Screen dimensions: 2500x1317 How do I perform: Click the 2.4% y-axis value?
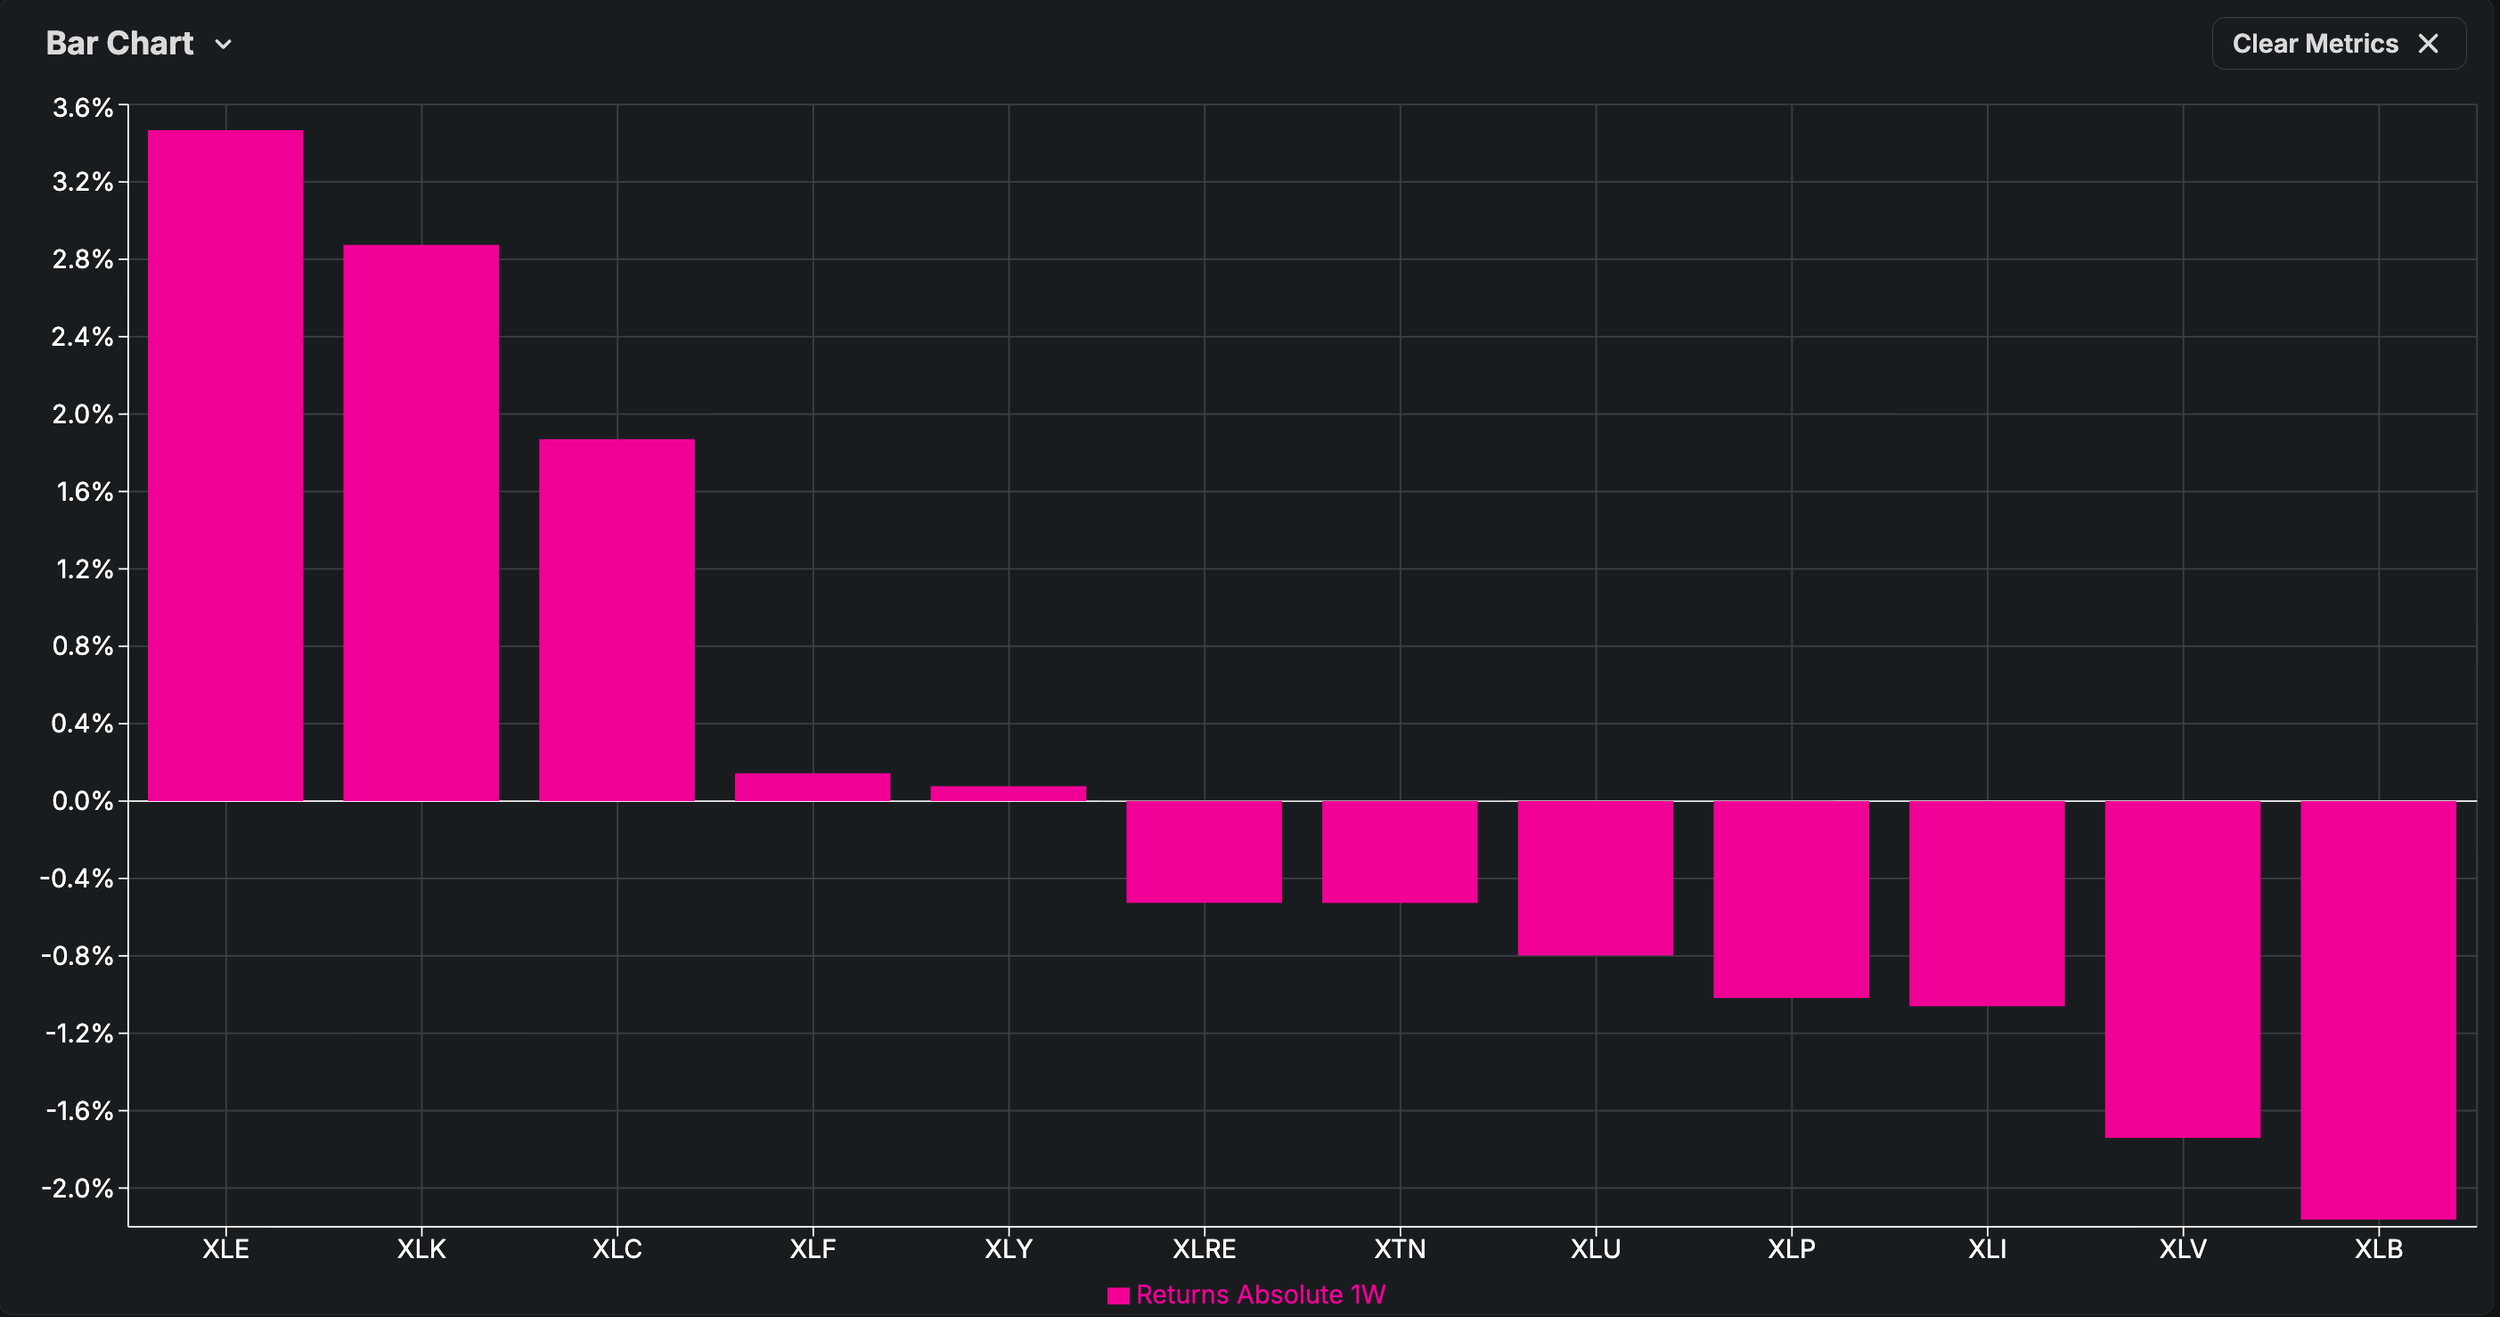[83, 337]
